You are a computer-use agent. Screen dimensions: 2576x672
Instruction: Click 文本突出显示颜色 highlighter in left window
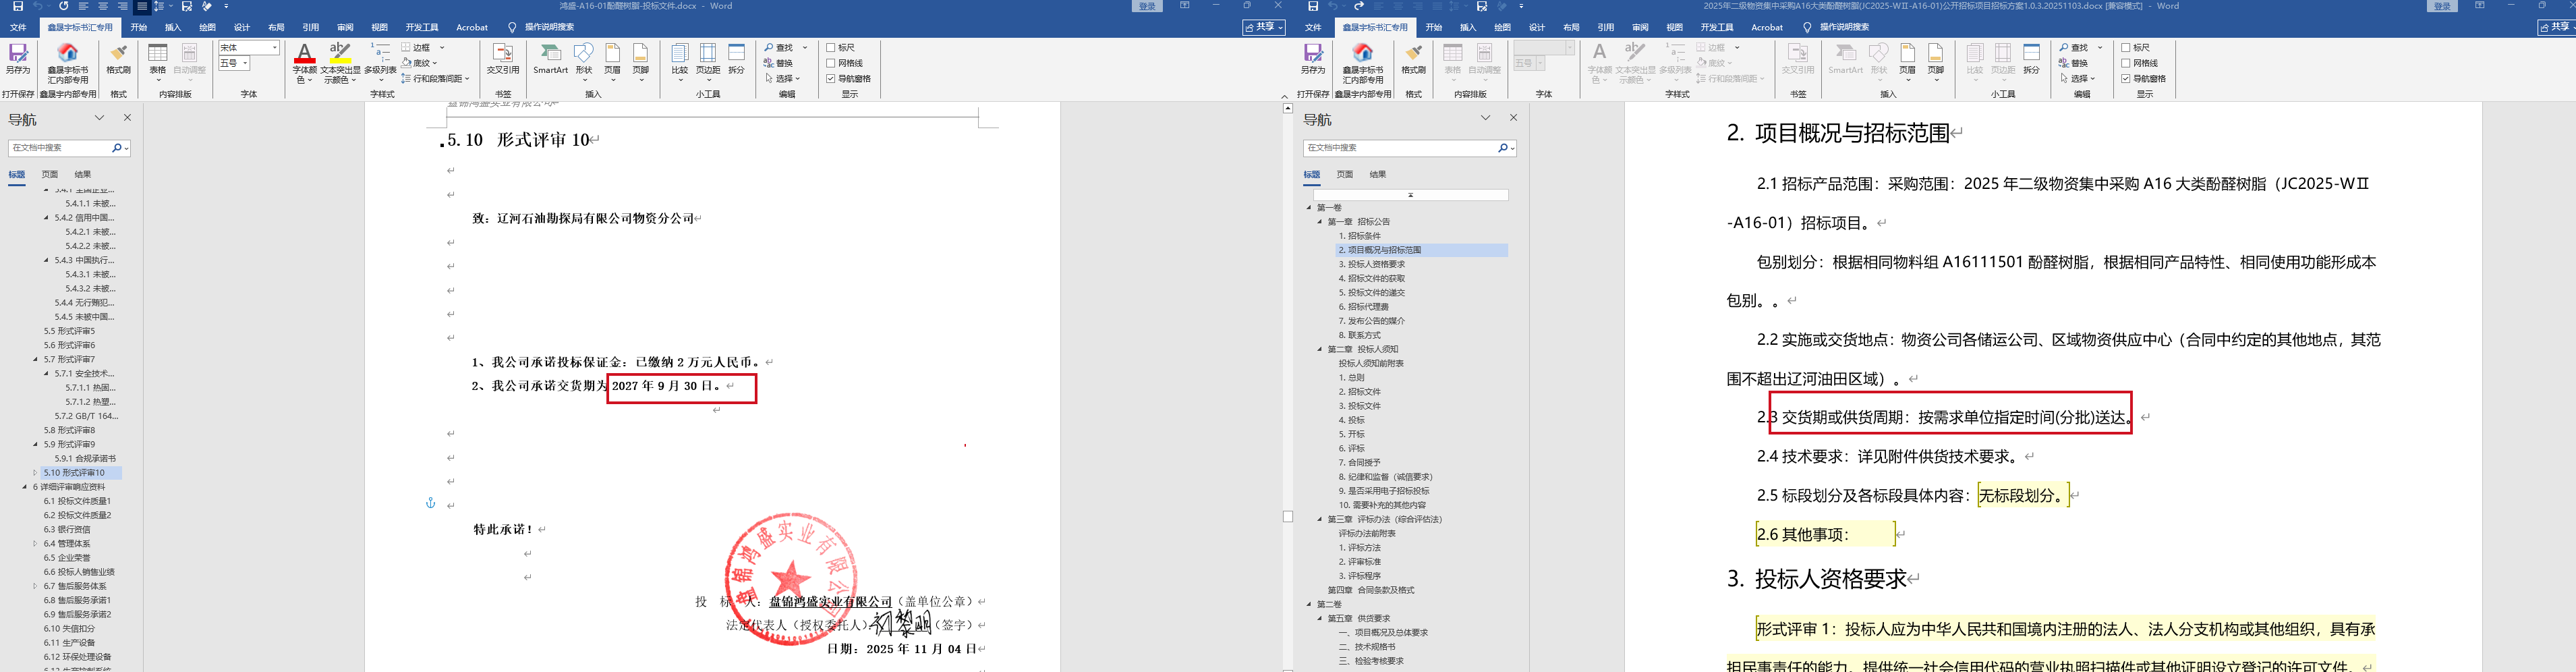pyautogui.click(x=340, y=62)
